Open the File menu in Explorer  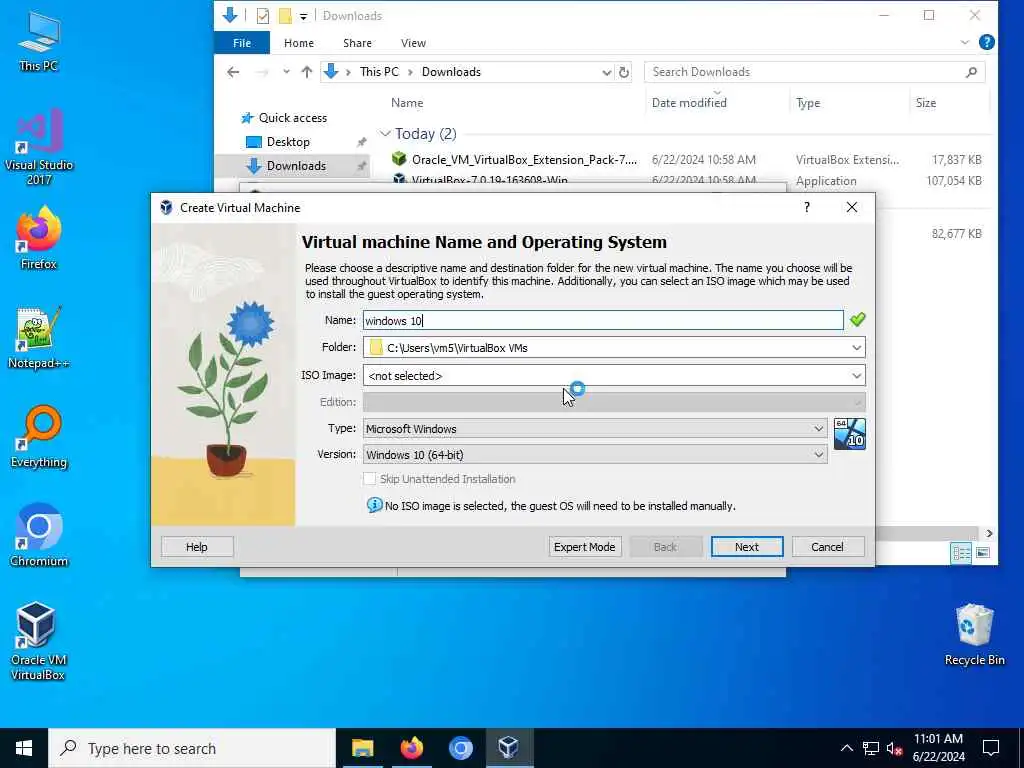pos(242,42)
